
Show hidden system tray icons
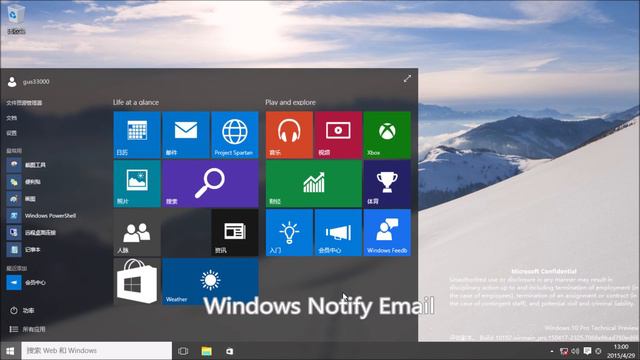552,351
